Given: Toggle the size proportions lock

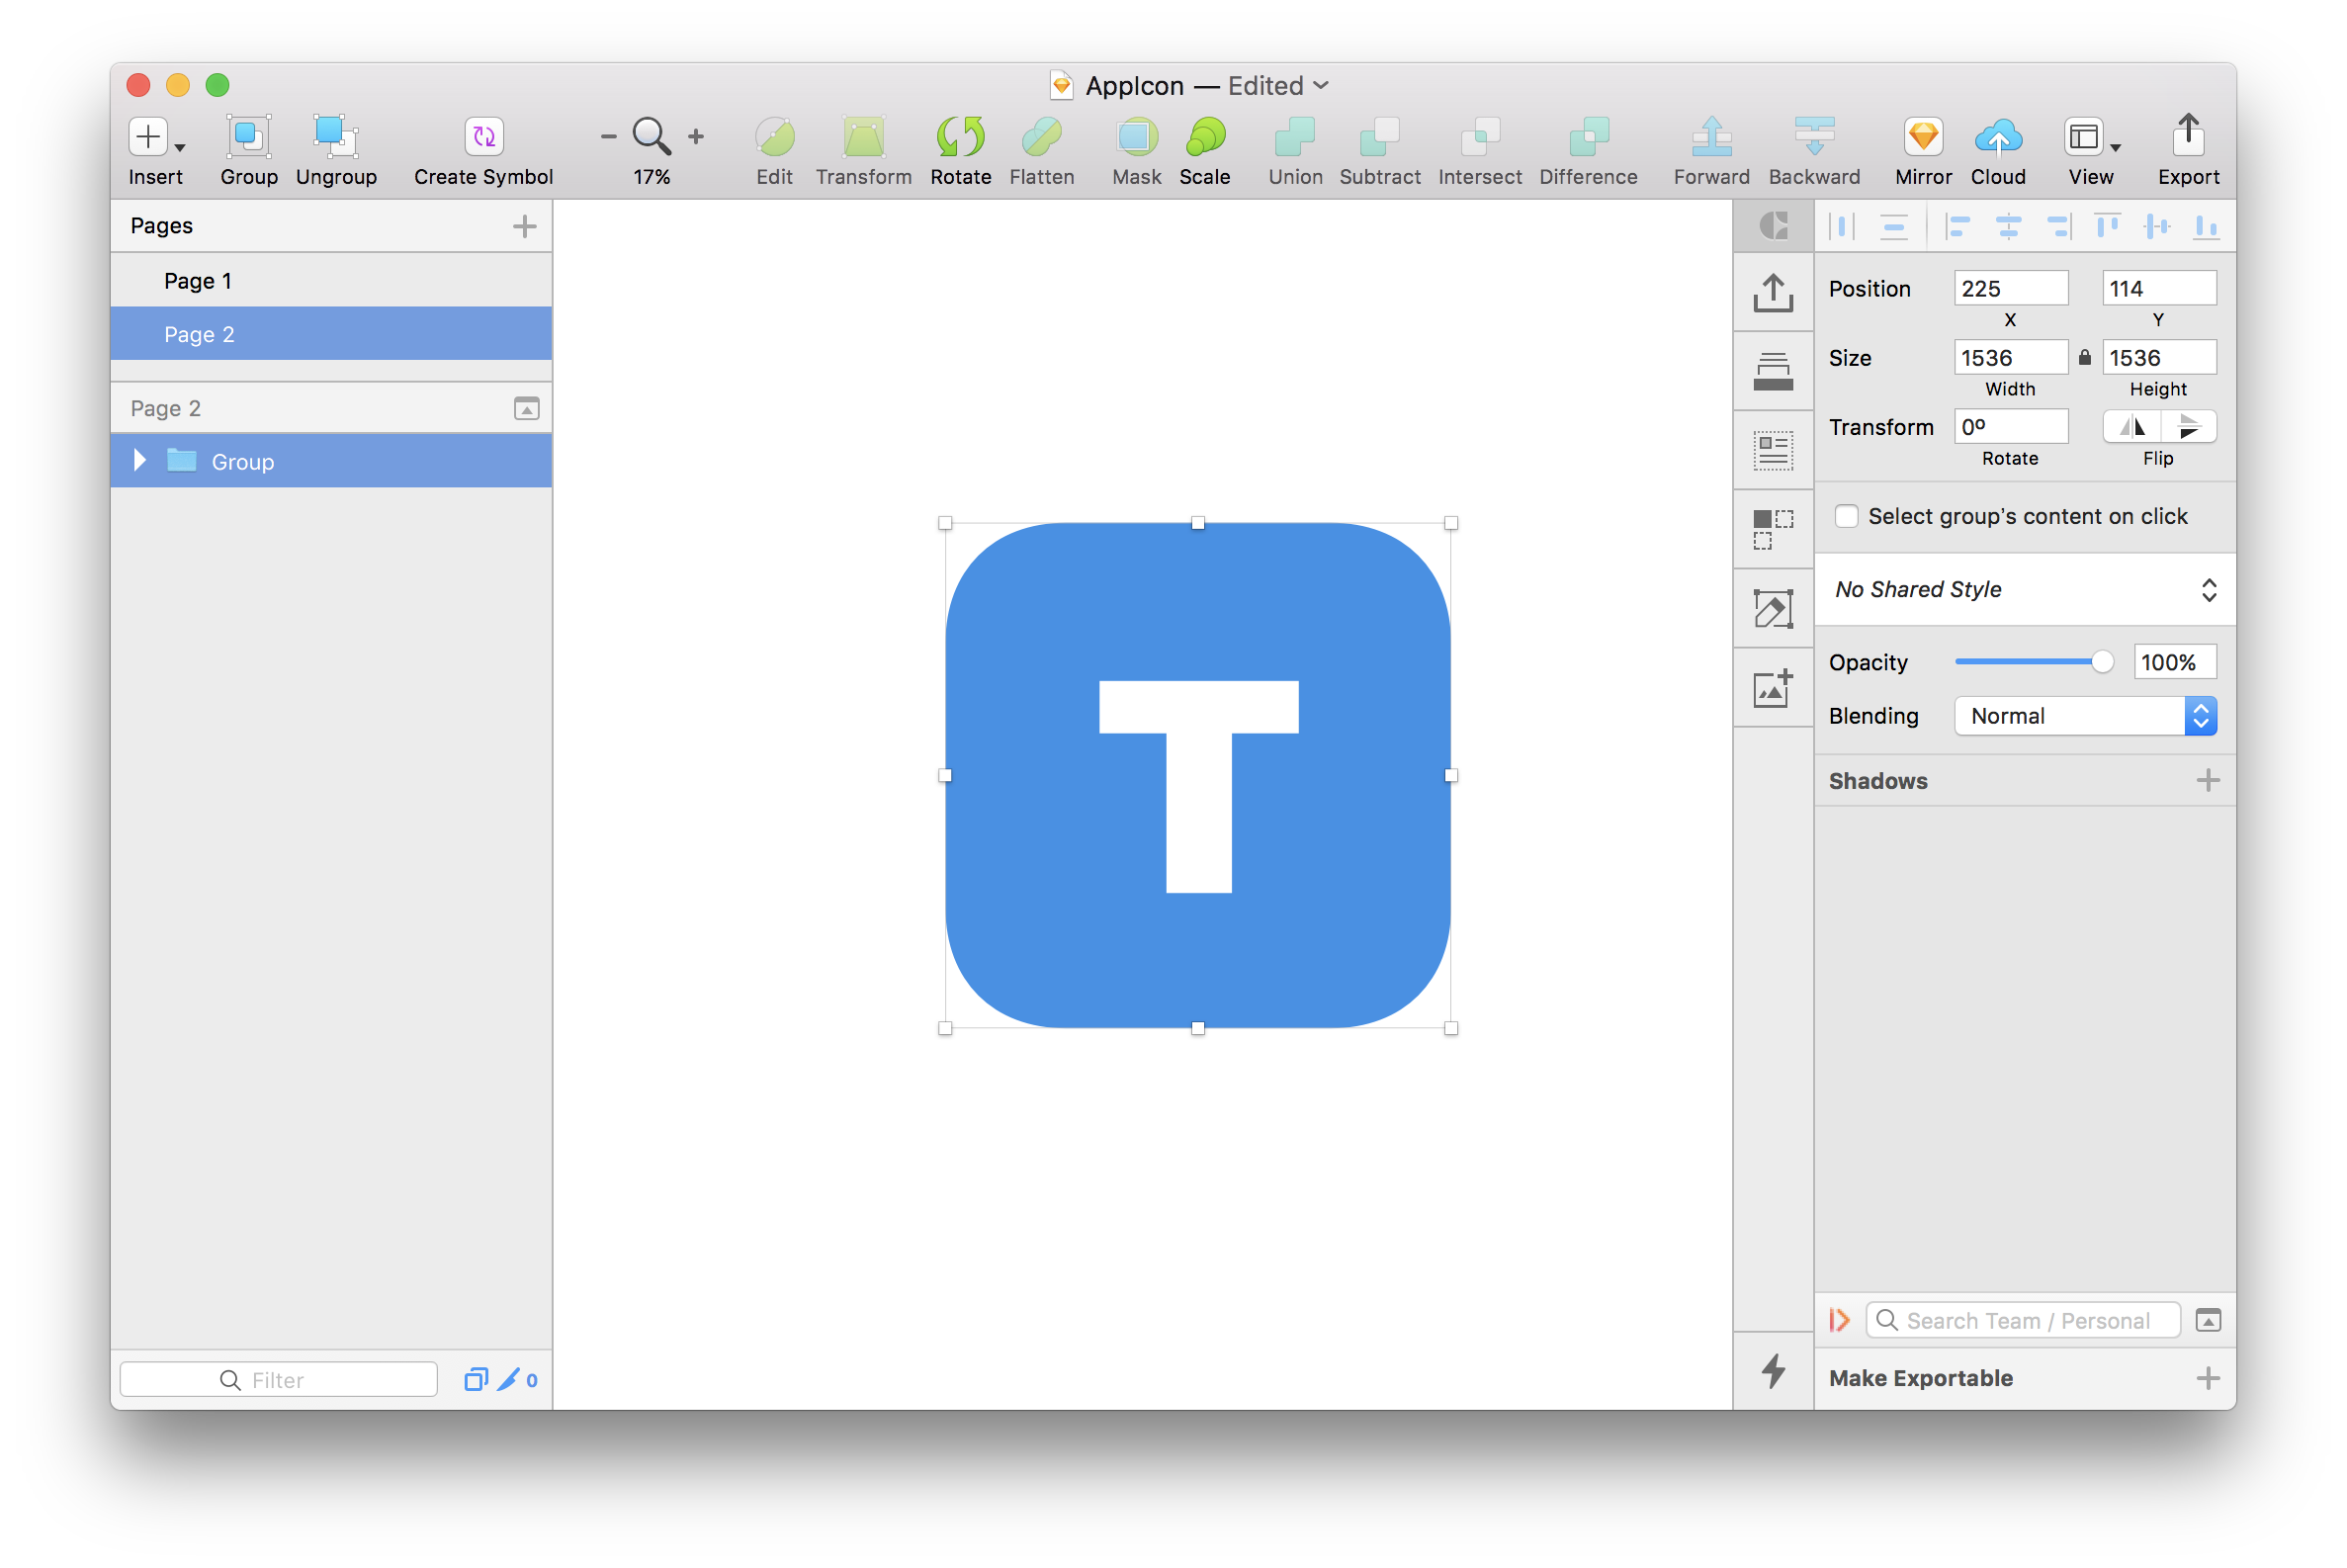Looking at the screenshot, I should pyautogui.click(x=2084, y=357).
